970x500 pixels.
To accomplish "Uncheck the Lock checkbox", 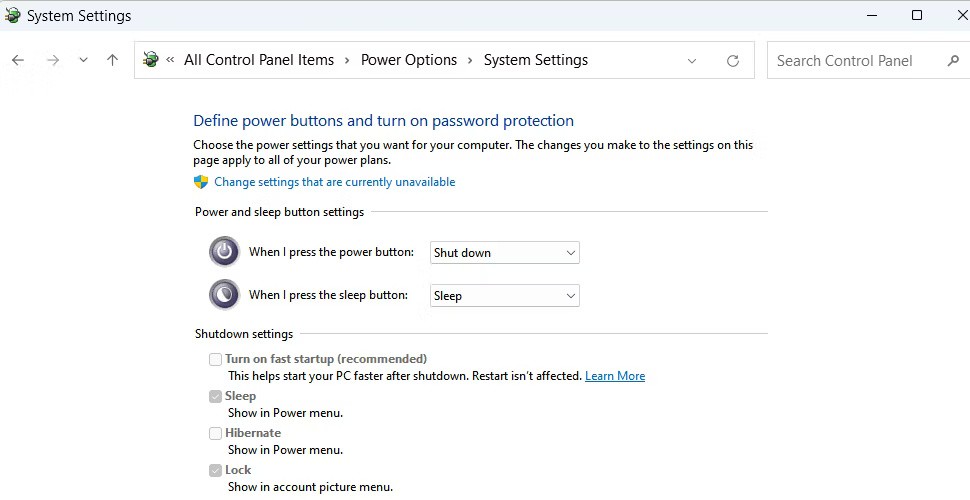I will tap(215, 470).
